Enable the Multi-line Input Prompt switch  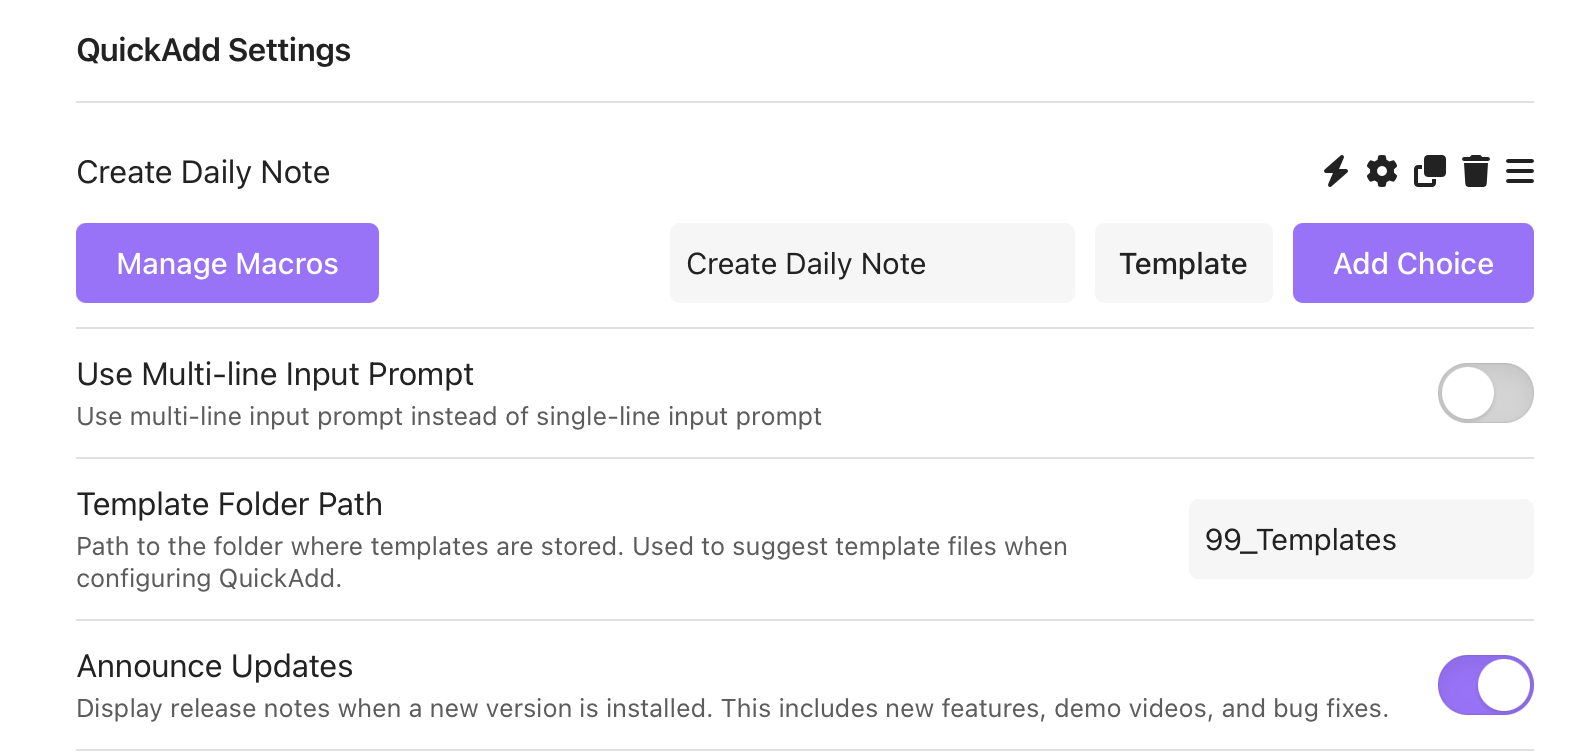[x=1485, y=393]
